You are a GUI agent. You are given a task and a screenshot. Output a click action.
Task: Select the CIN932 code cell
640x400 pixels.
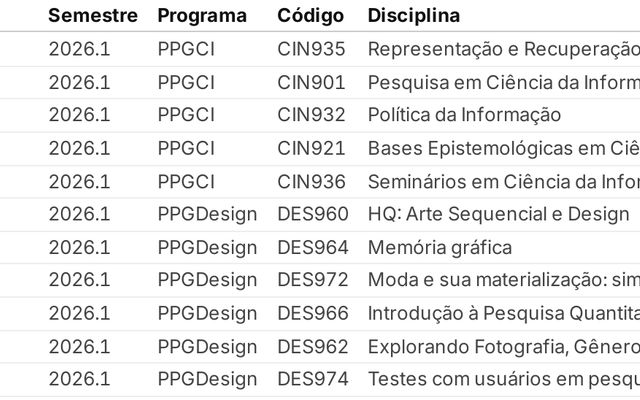(x=311, y=115)
